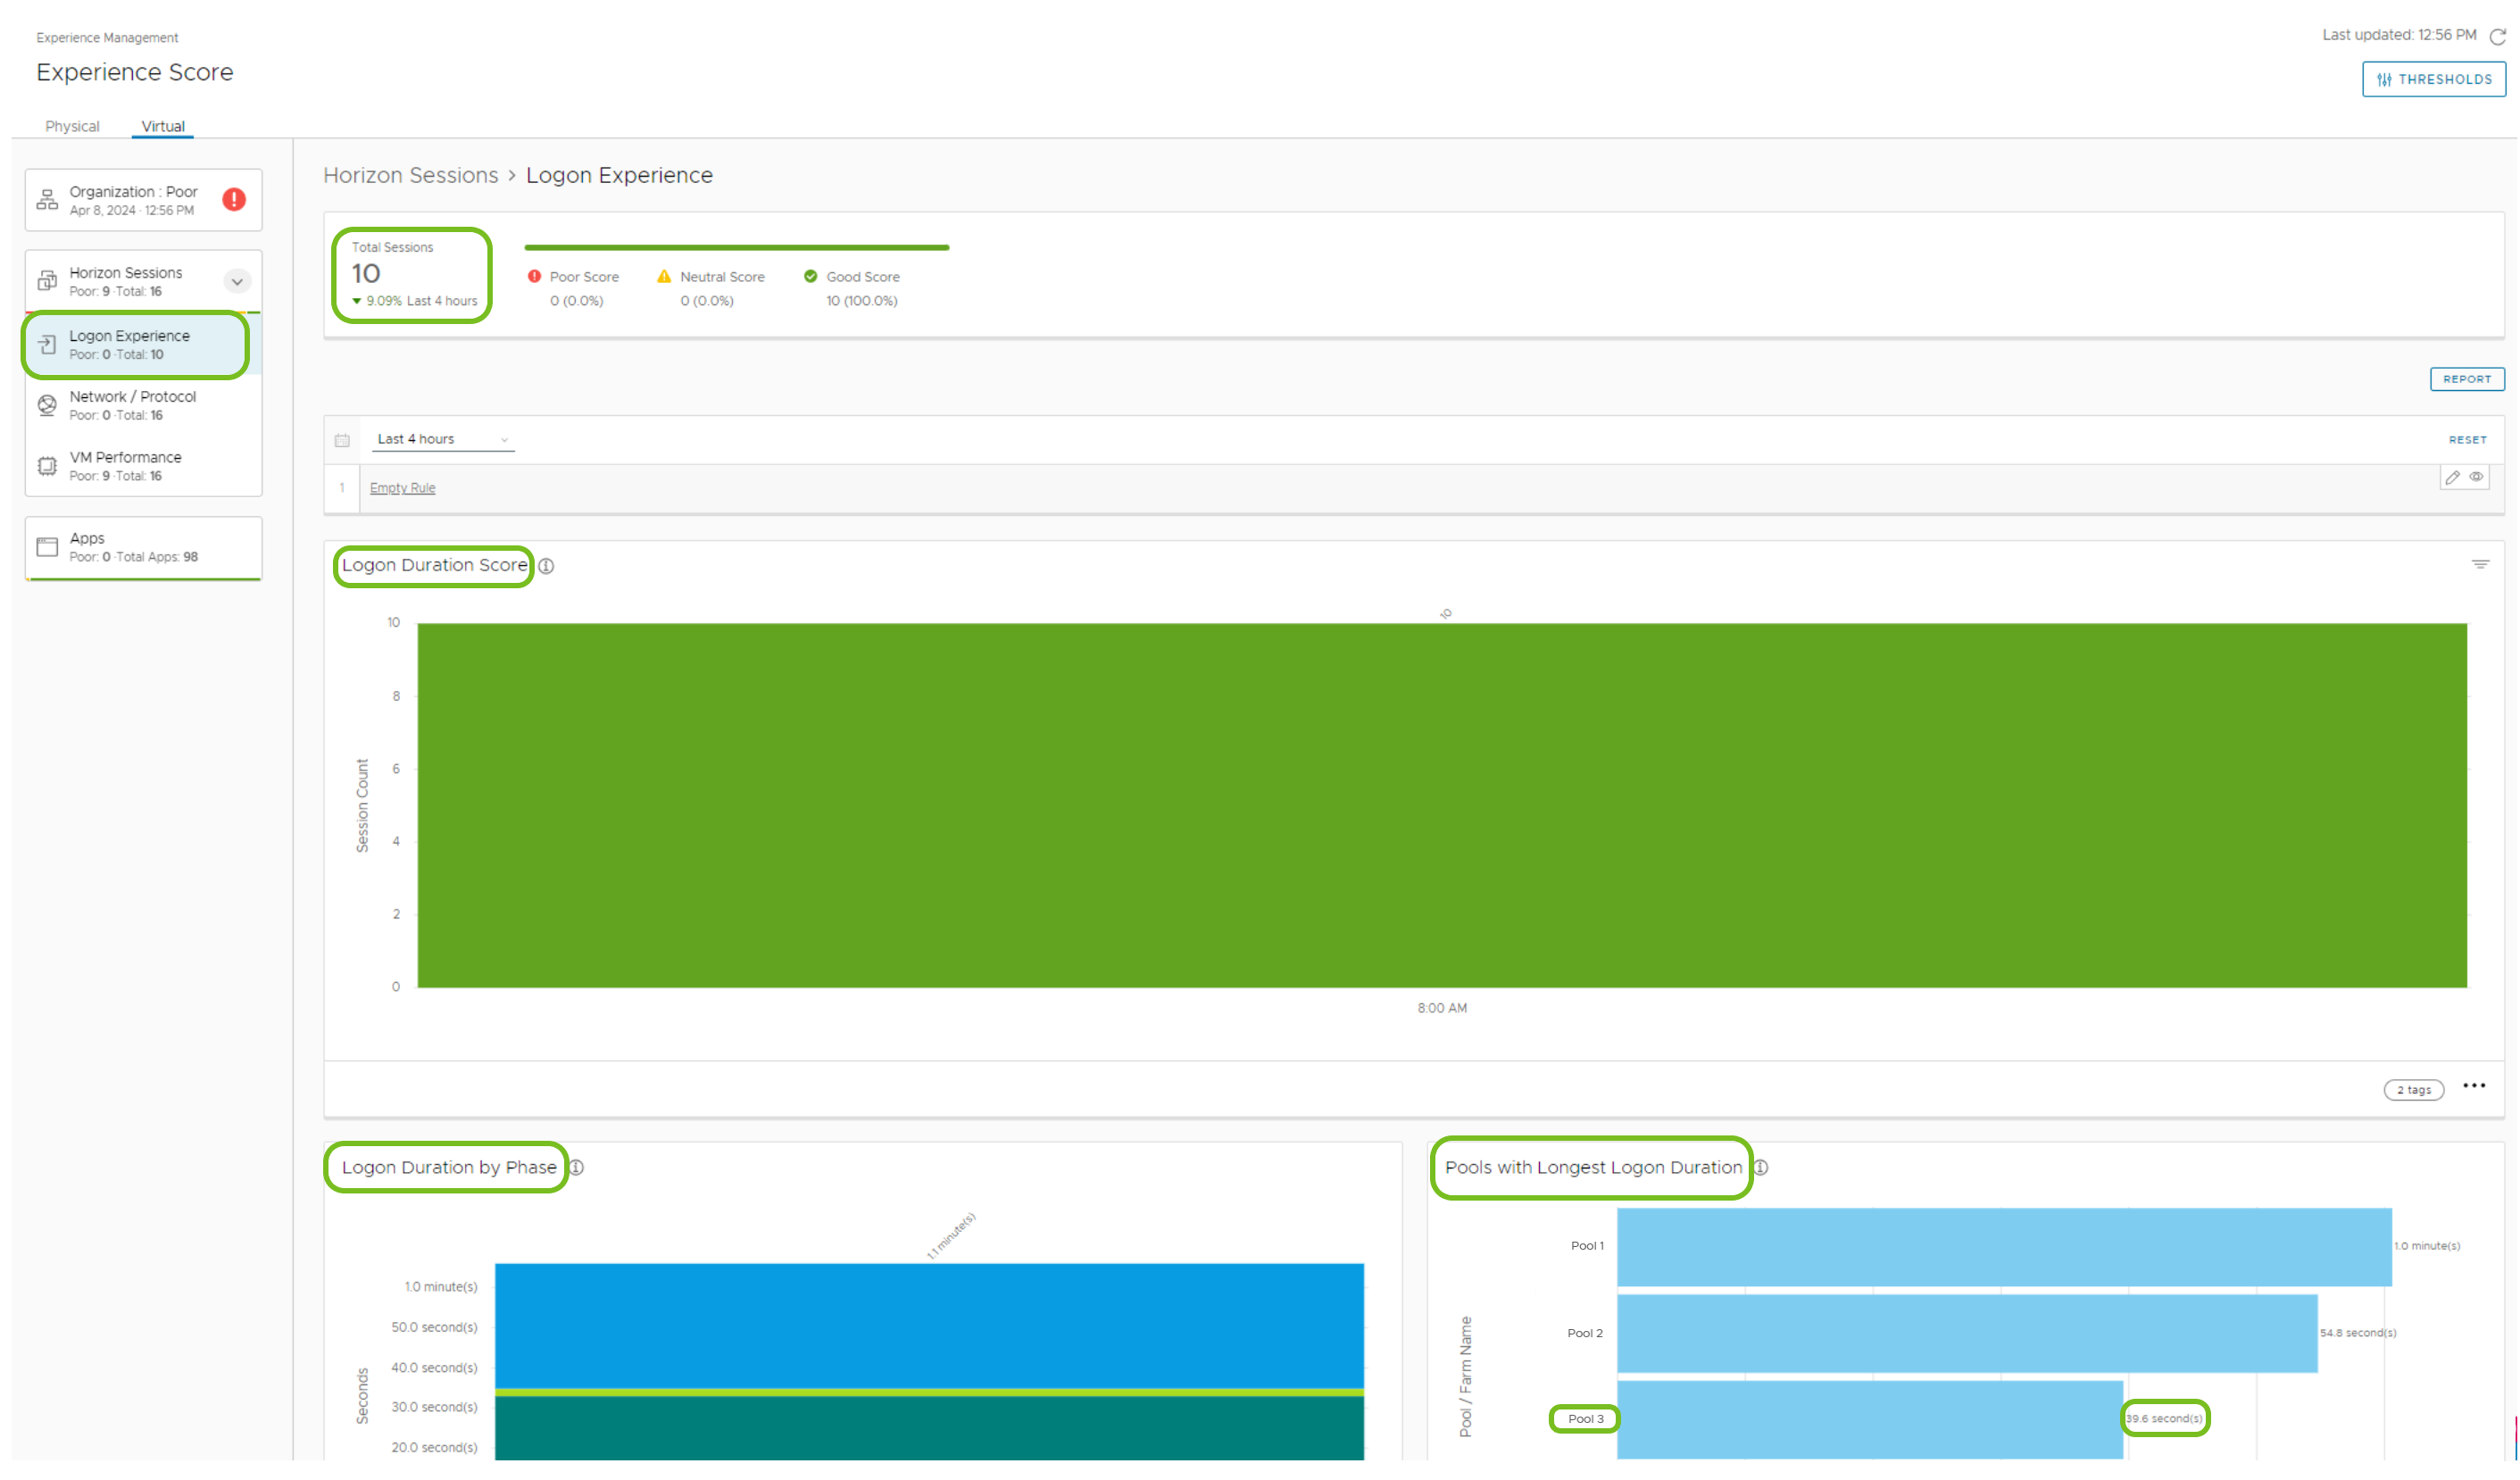Screen dimensions: 2520x1480
Task: Click the Apps sidebar icon
Action: pyautogui.click(x=47, y=546)
